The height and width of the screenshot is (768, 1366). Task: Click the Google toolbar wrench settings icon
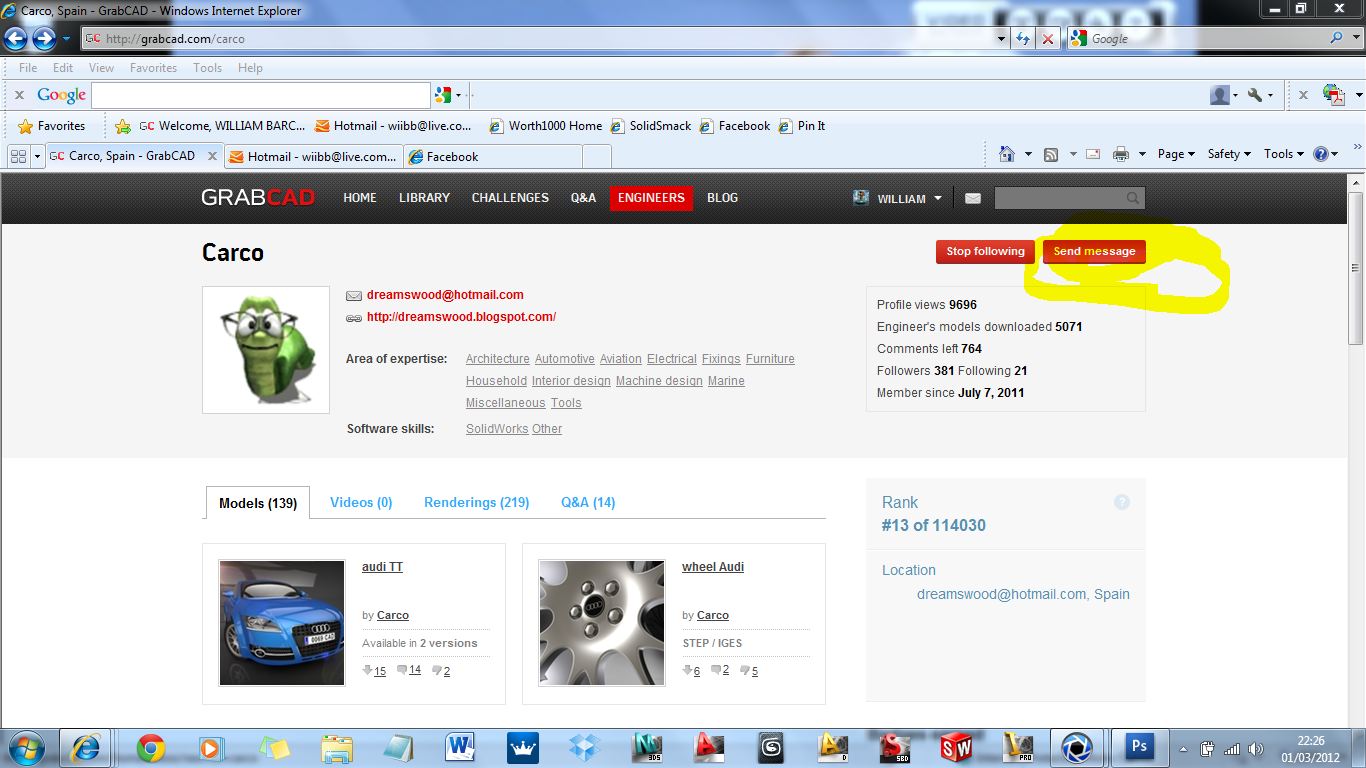[x=1255, y=95]
